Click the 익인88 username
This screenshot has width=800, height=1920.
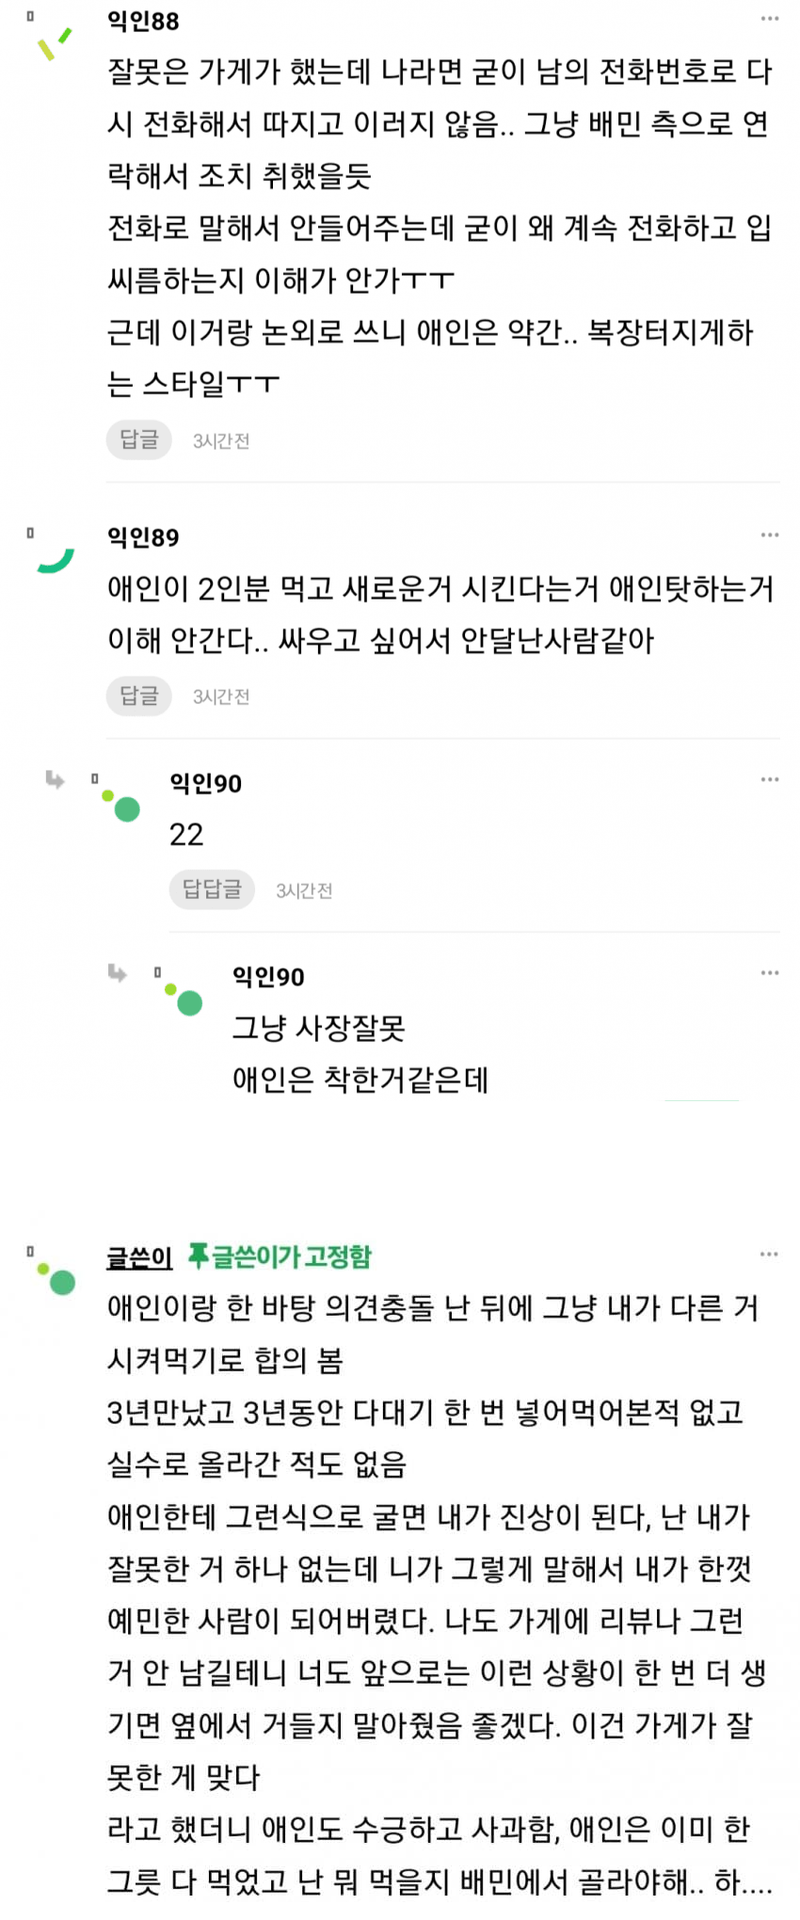point(143,20)
